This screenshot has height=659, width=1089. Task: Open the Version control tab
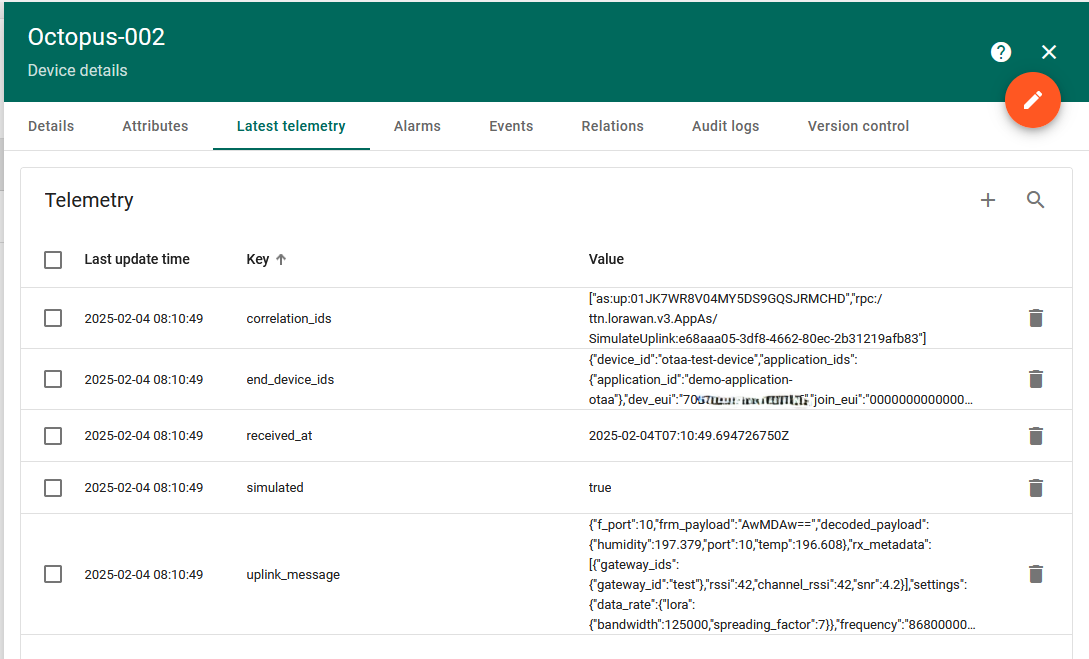click(x=858, y=126)
